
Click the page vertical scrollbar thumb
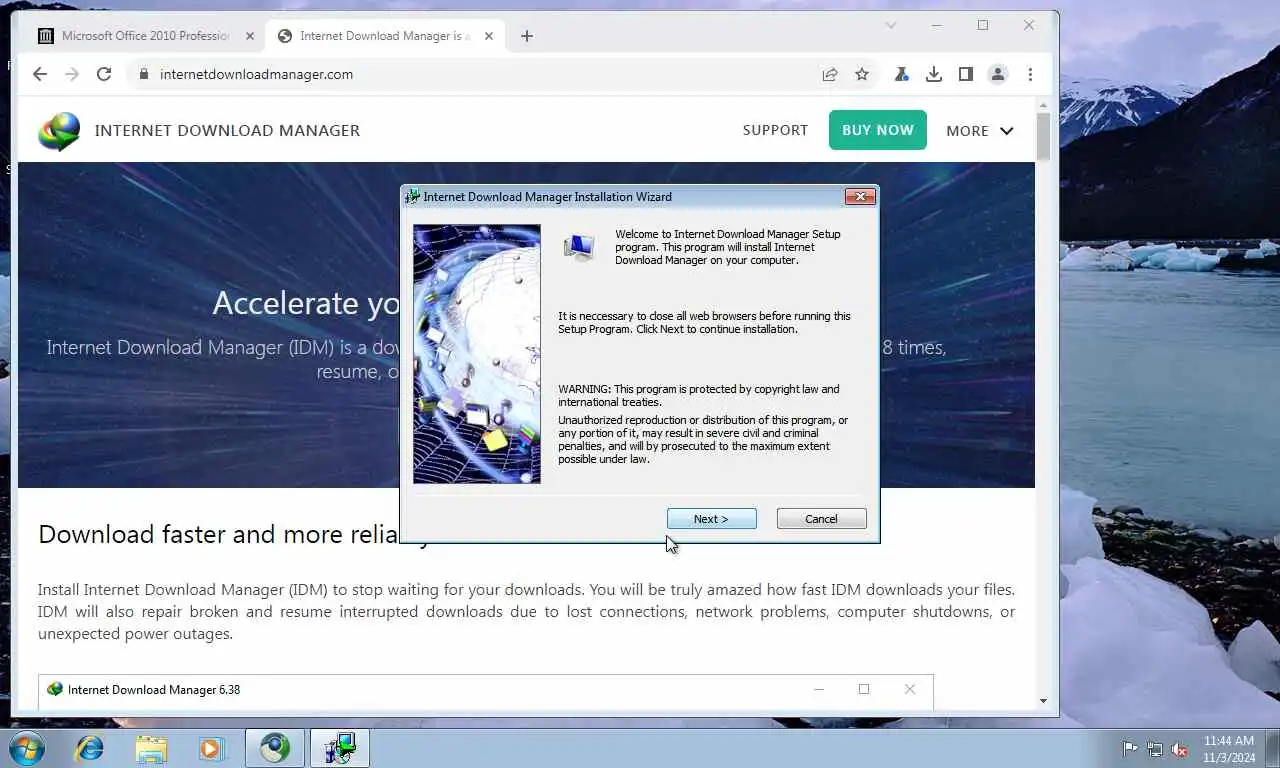(x=1043, y=137)
